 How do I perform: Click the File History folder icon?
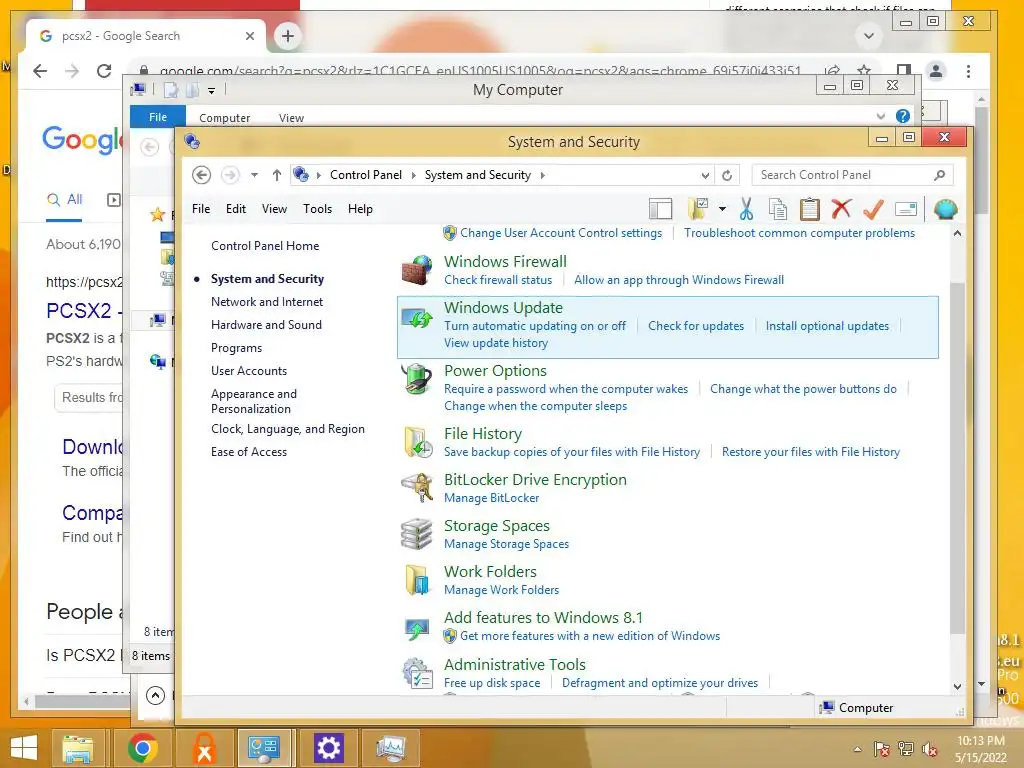tap(417, 442)
